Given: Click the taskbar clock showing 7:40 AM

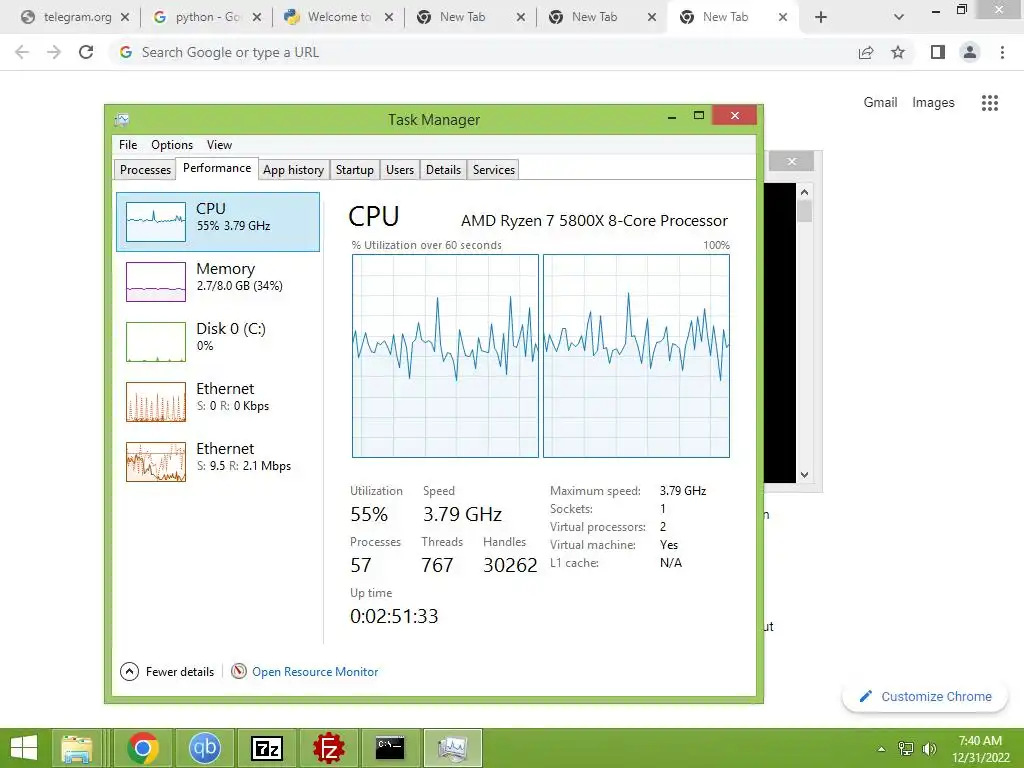Looking at the screenshot, I should tap(980, 749).
